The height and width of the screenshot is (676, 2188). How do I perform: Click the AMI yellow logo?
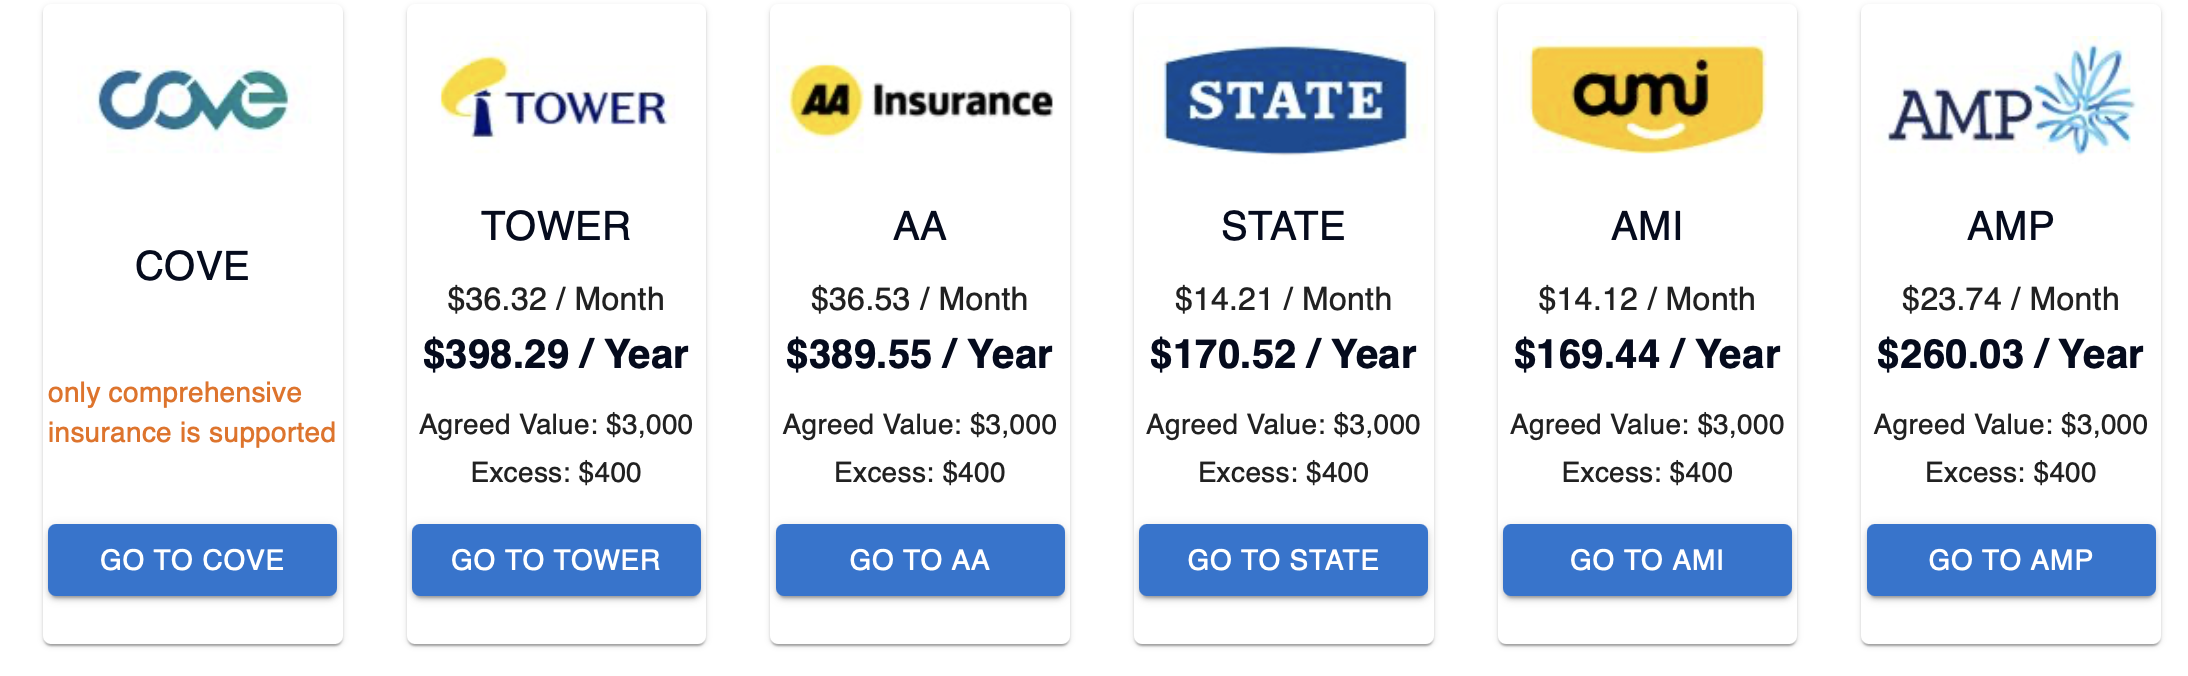pos(1646,98)
